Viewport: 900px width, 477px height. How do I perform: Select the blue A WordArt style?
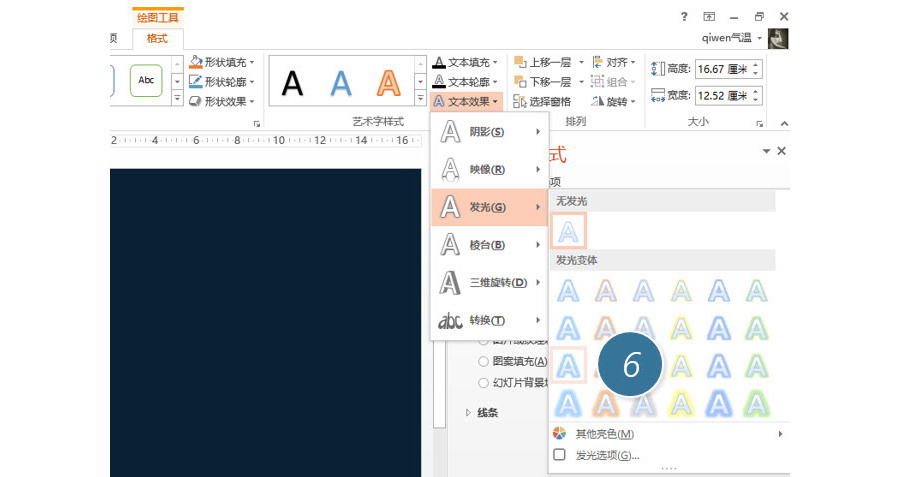(x=341, y=83)
